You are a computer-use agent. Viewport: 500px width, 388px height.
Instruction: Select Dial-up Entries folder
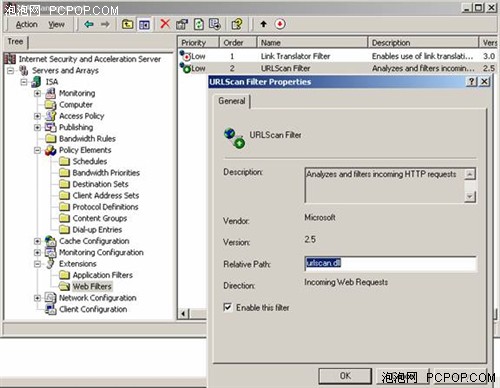(97, 230)
